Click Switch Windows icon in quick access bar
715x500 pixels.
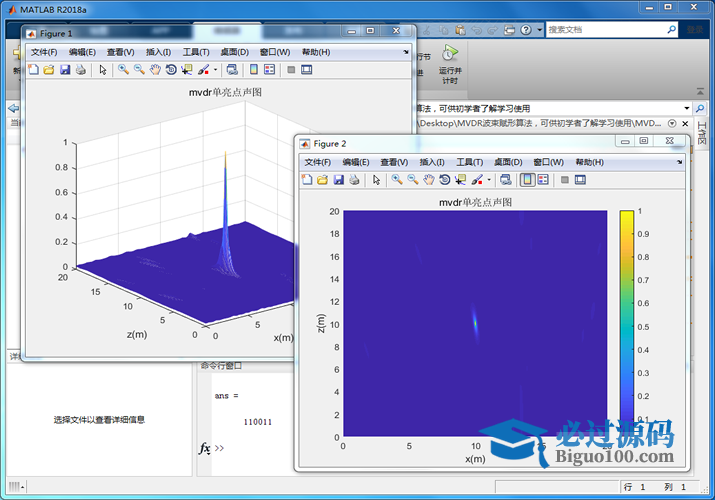pyautogui.click(x=509, y=30)
